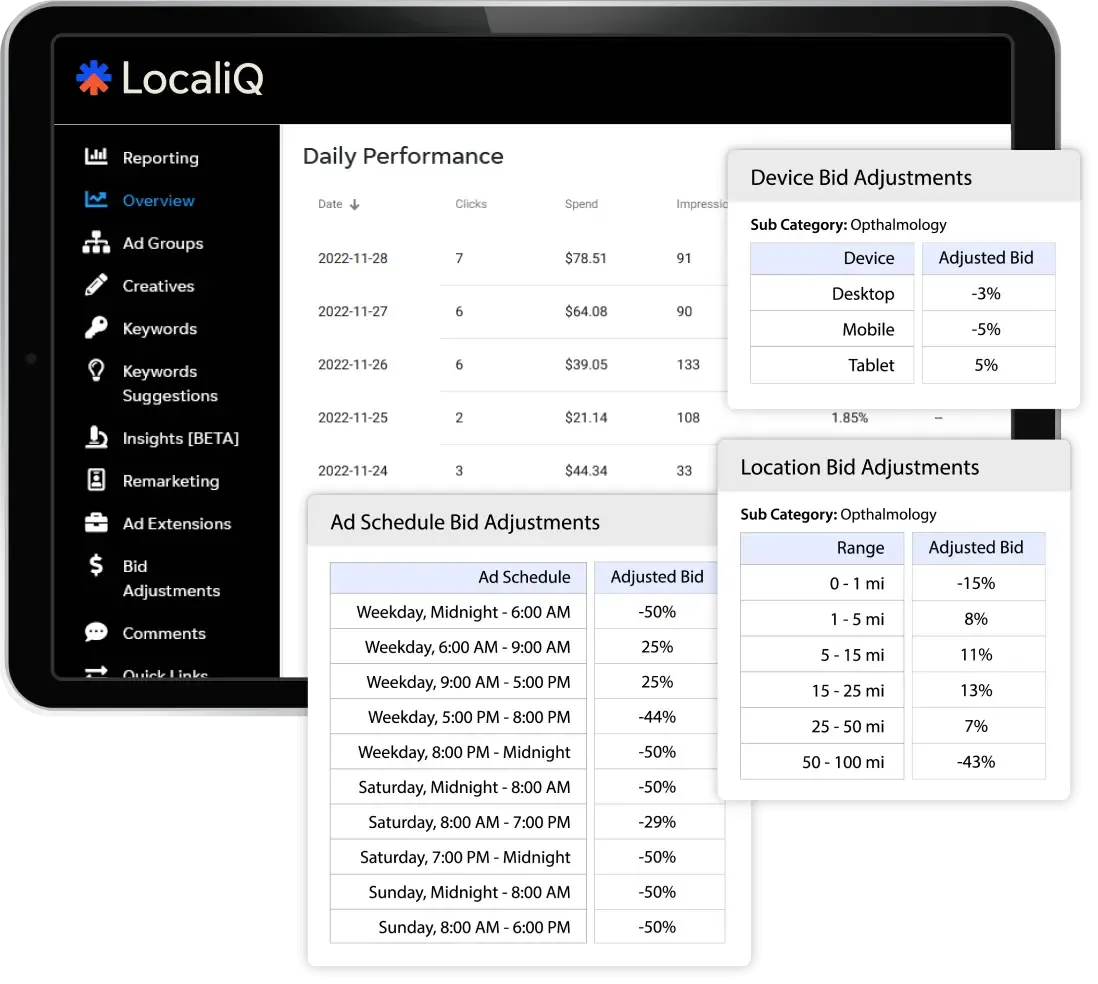This screenshot has width=1098, height=984.
Task: Open Ad Groups in the sidebar
Action: coord(163,243)
